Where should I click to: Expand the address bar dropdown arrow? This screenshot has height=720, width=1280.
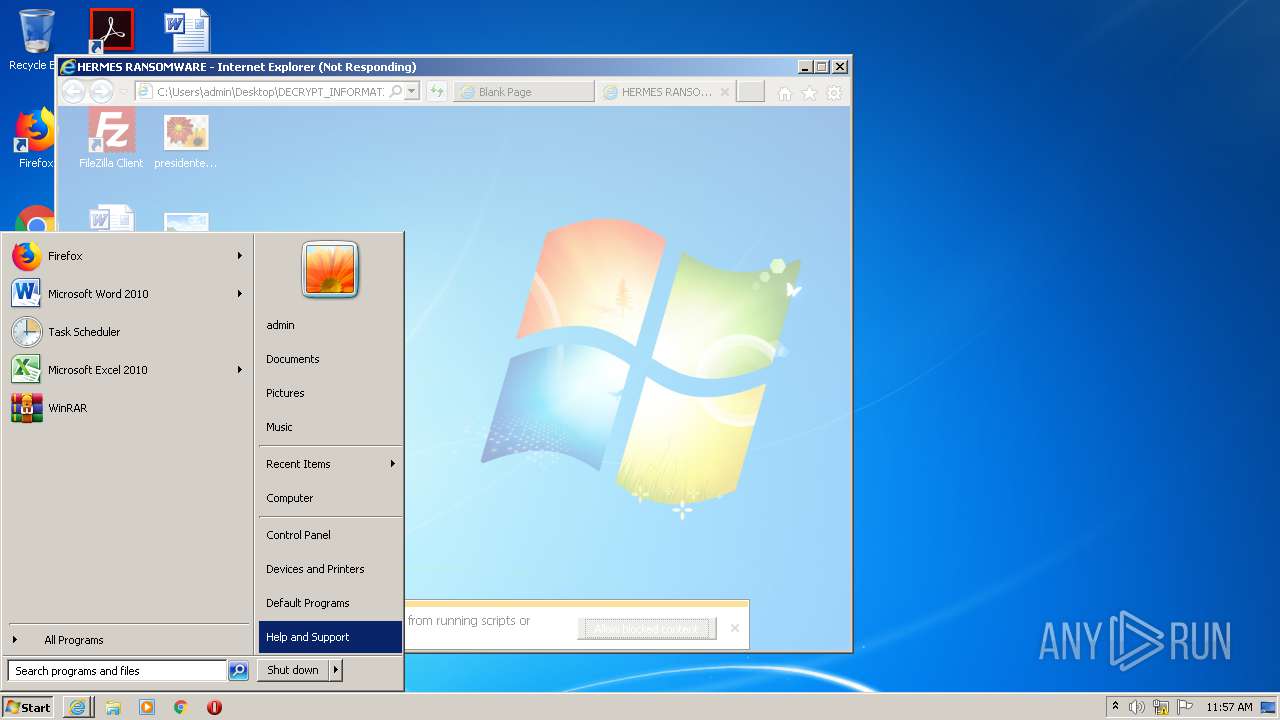click(x=412, y=92)
